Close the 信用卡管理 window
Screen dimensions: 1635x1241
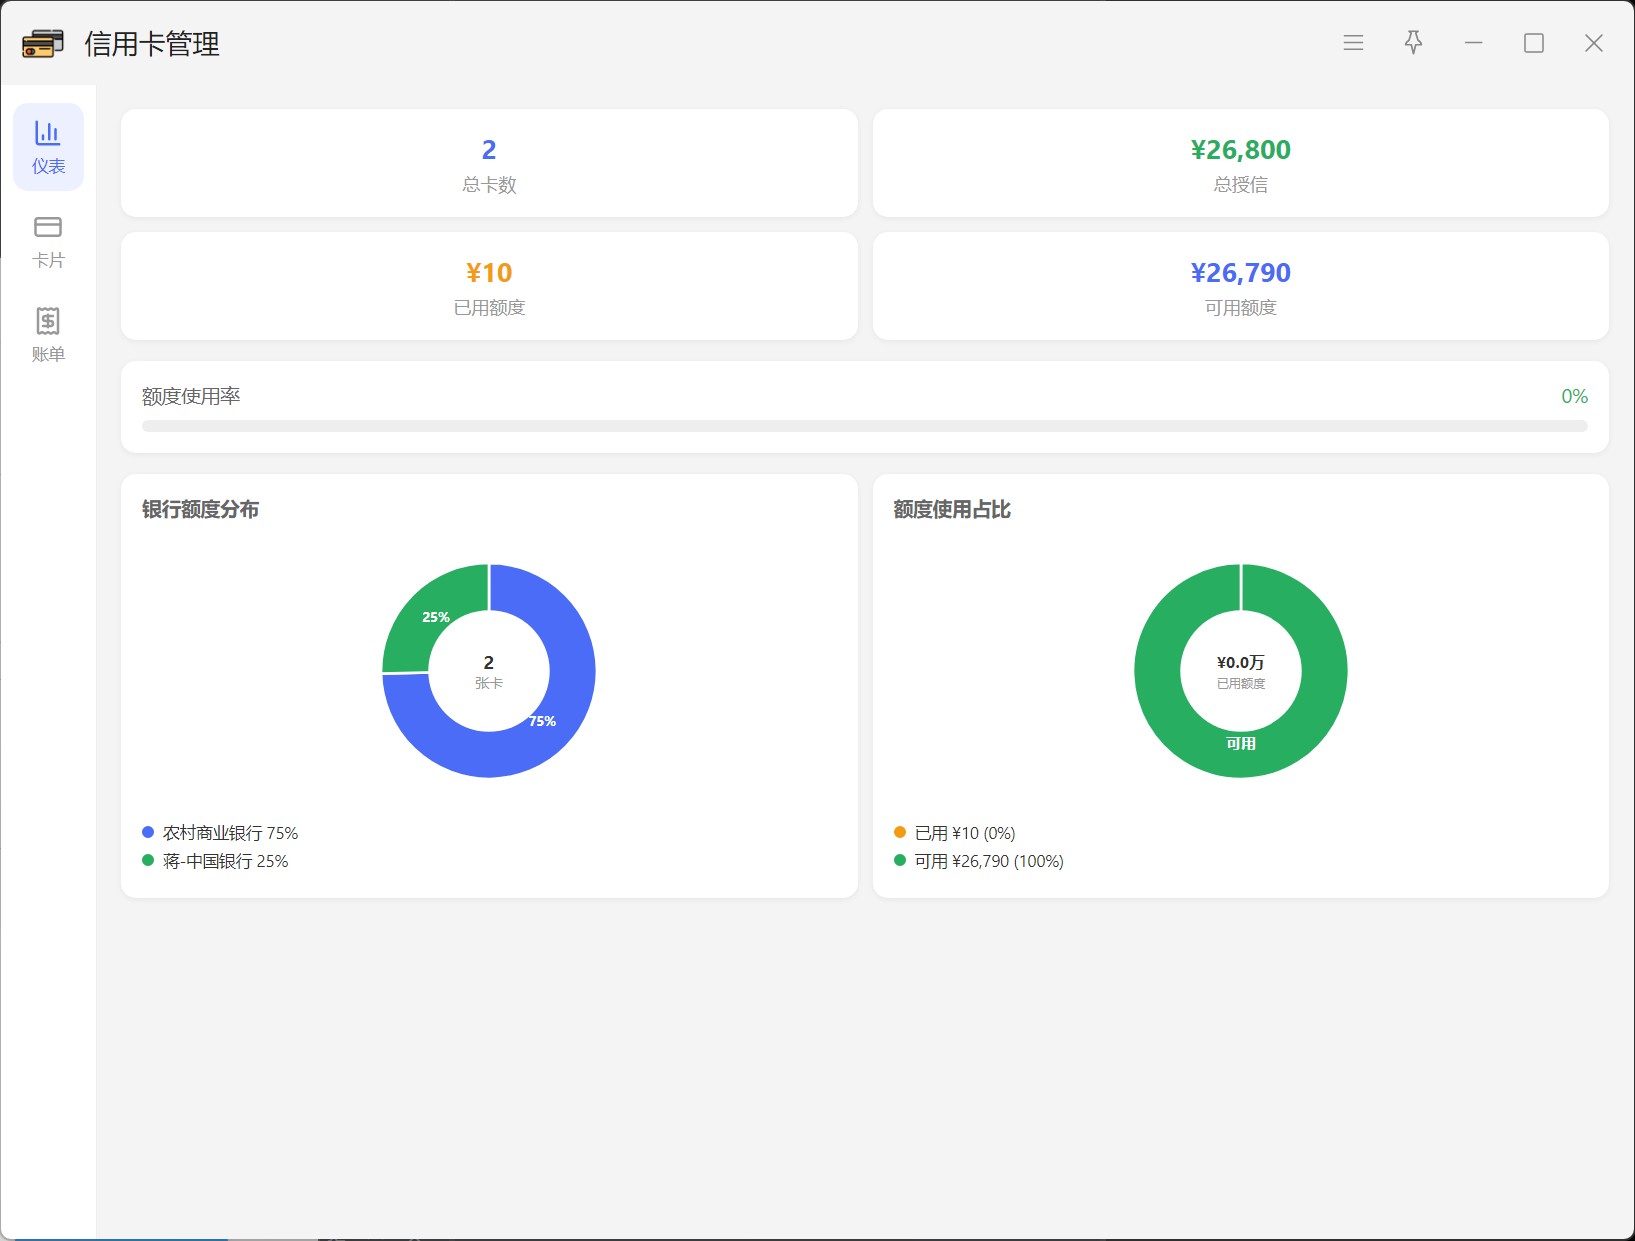(x=1593, y=43)
